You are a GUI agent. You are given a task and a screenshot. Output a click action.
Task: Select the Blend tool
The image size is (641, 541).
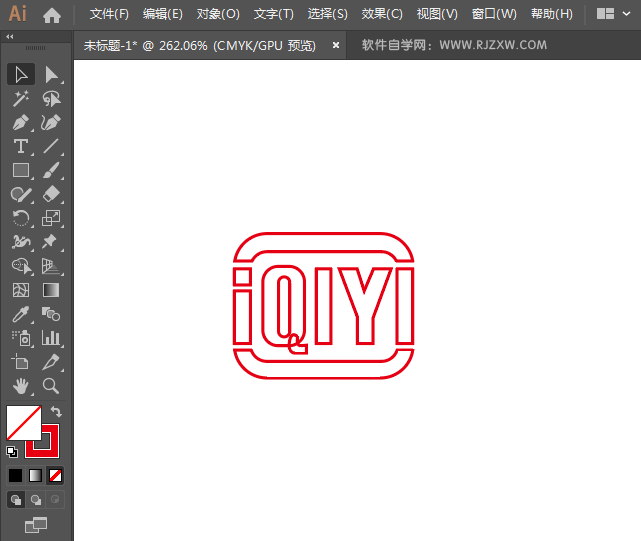pyautogui.click(x=52, y=314)
